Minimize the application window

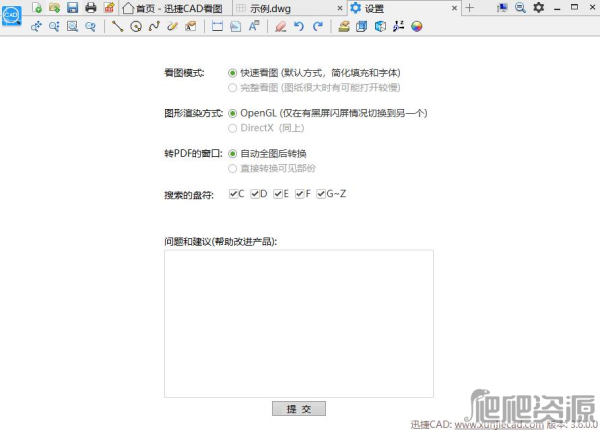(557, 8)
